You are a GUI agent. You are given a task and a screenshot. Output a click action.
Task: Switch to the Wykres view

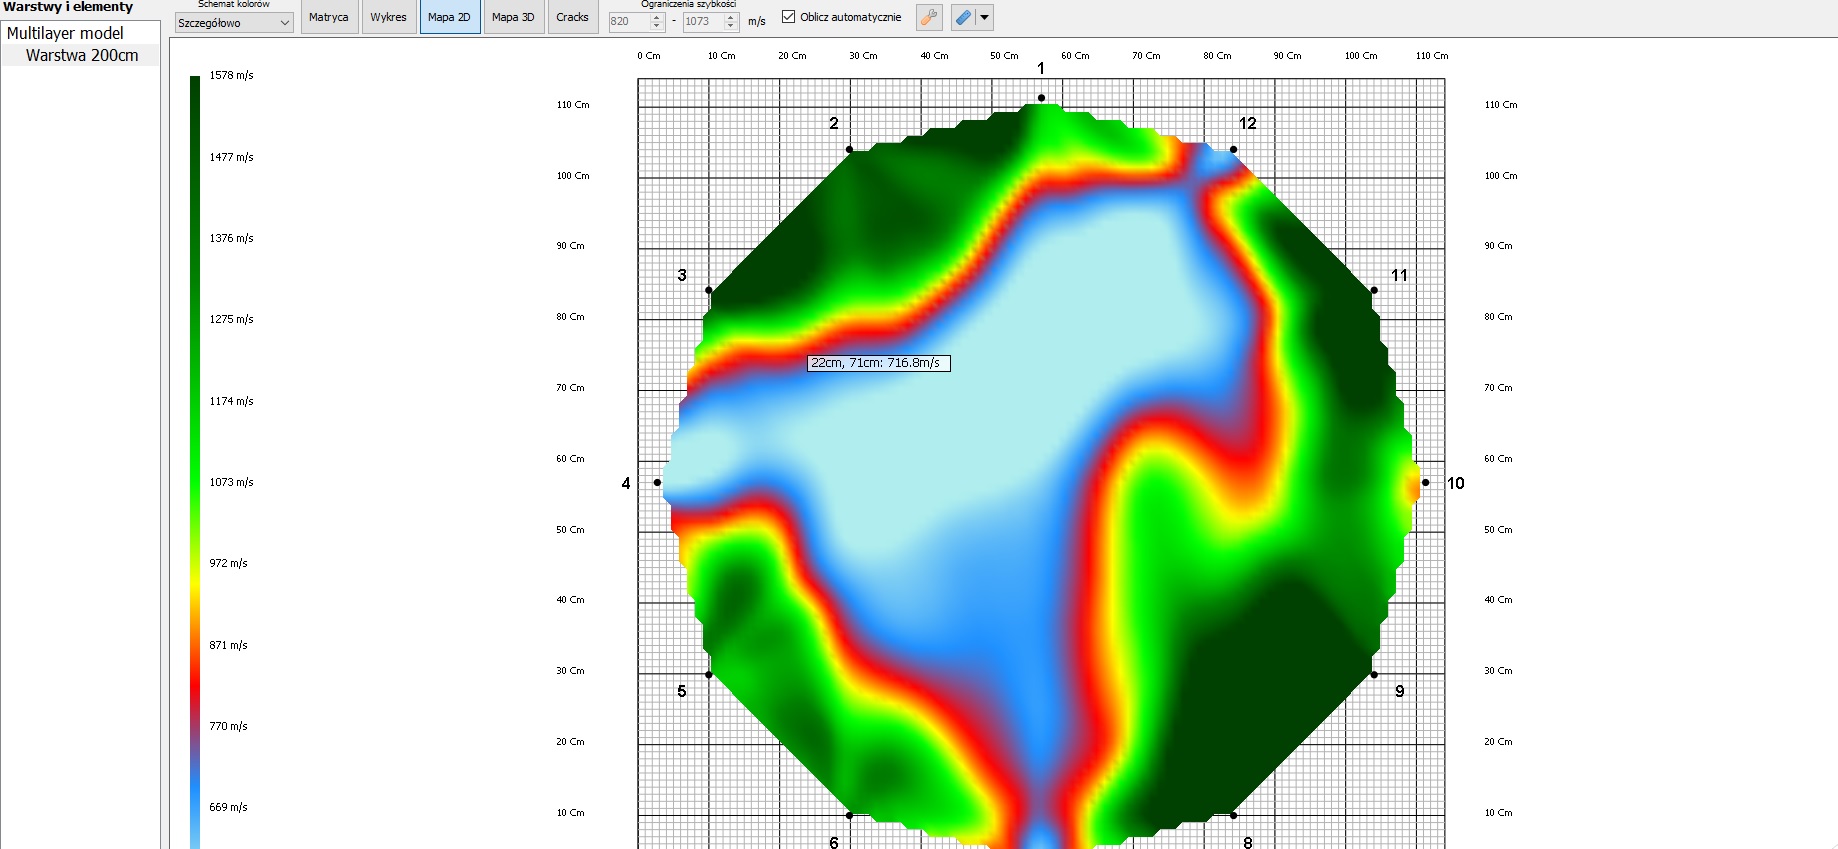(388, 17)
